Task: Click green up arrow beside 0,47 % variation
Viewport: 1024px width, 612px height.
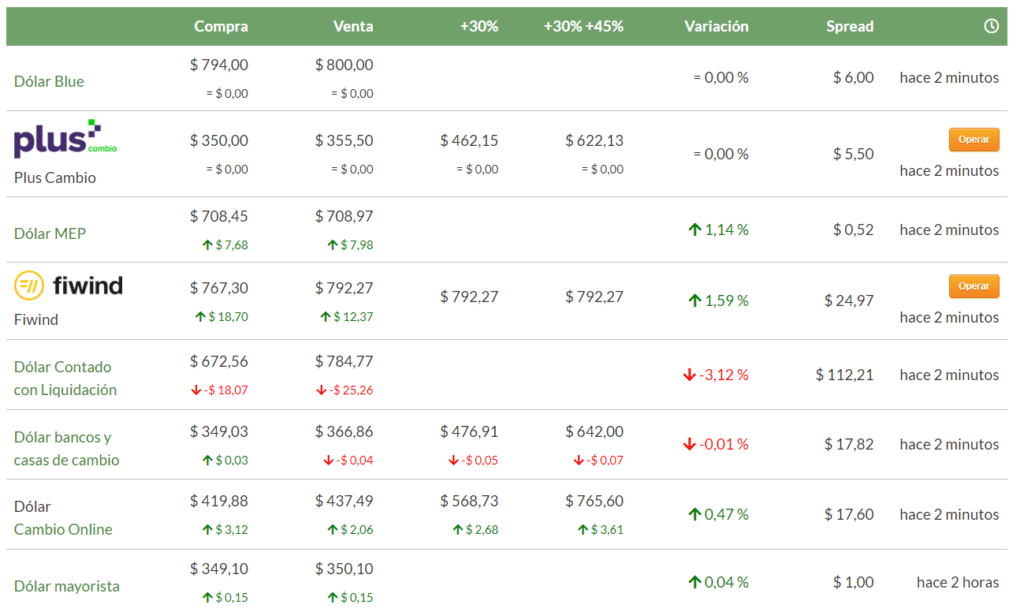Action: [x=694, y=514]
